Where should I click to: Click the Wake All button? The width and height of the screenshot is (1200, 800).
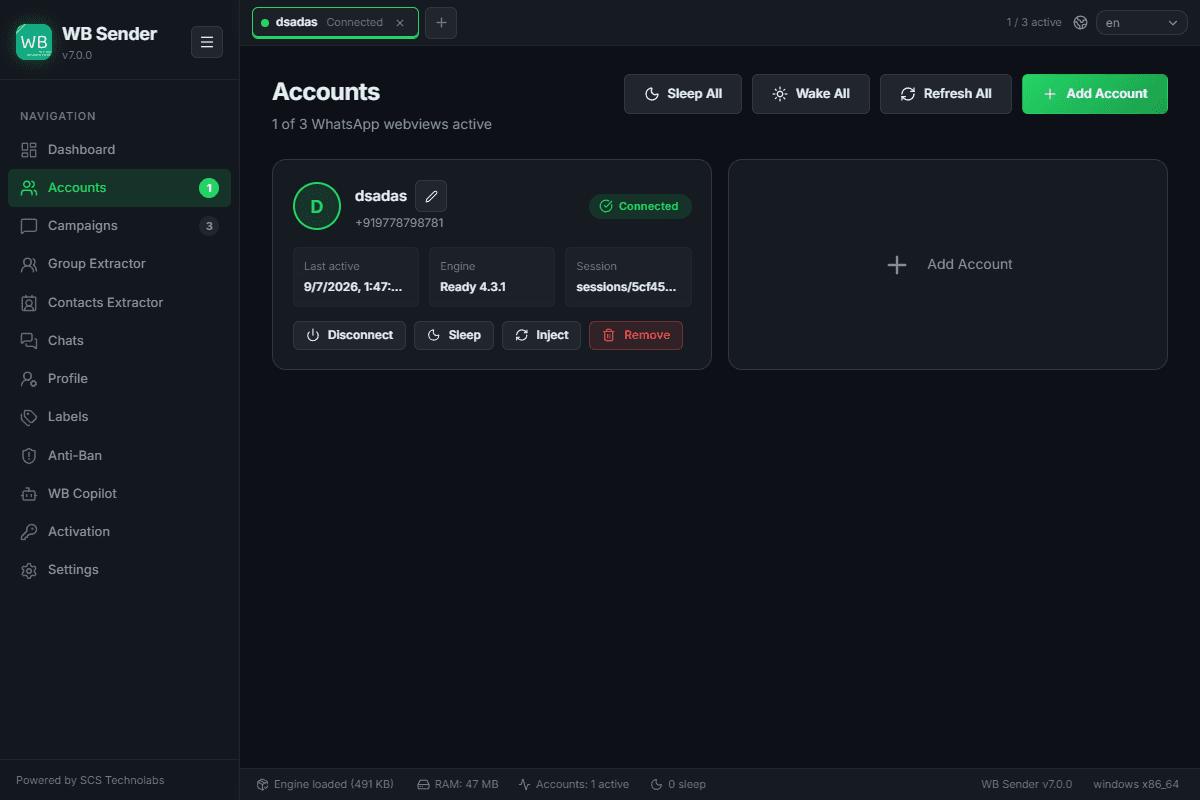[811, 93]
